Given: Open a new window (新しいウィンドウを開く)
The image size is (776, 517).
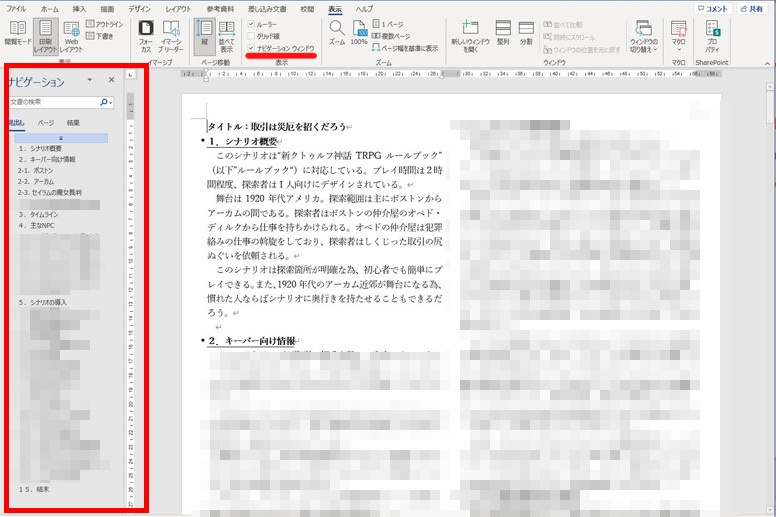Looking at the screenshot, I should [x=470, y=37].
